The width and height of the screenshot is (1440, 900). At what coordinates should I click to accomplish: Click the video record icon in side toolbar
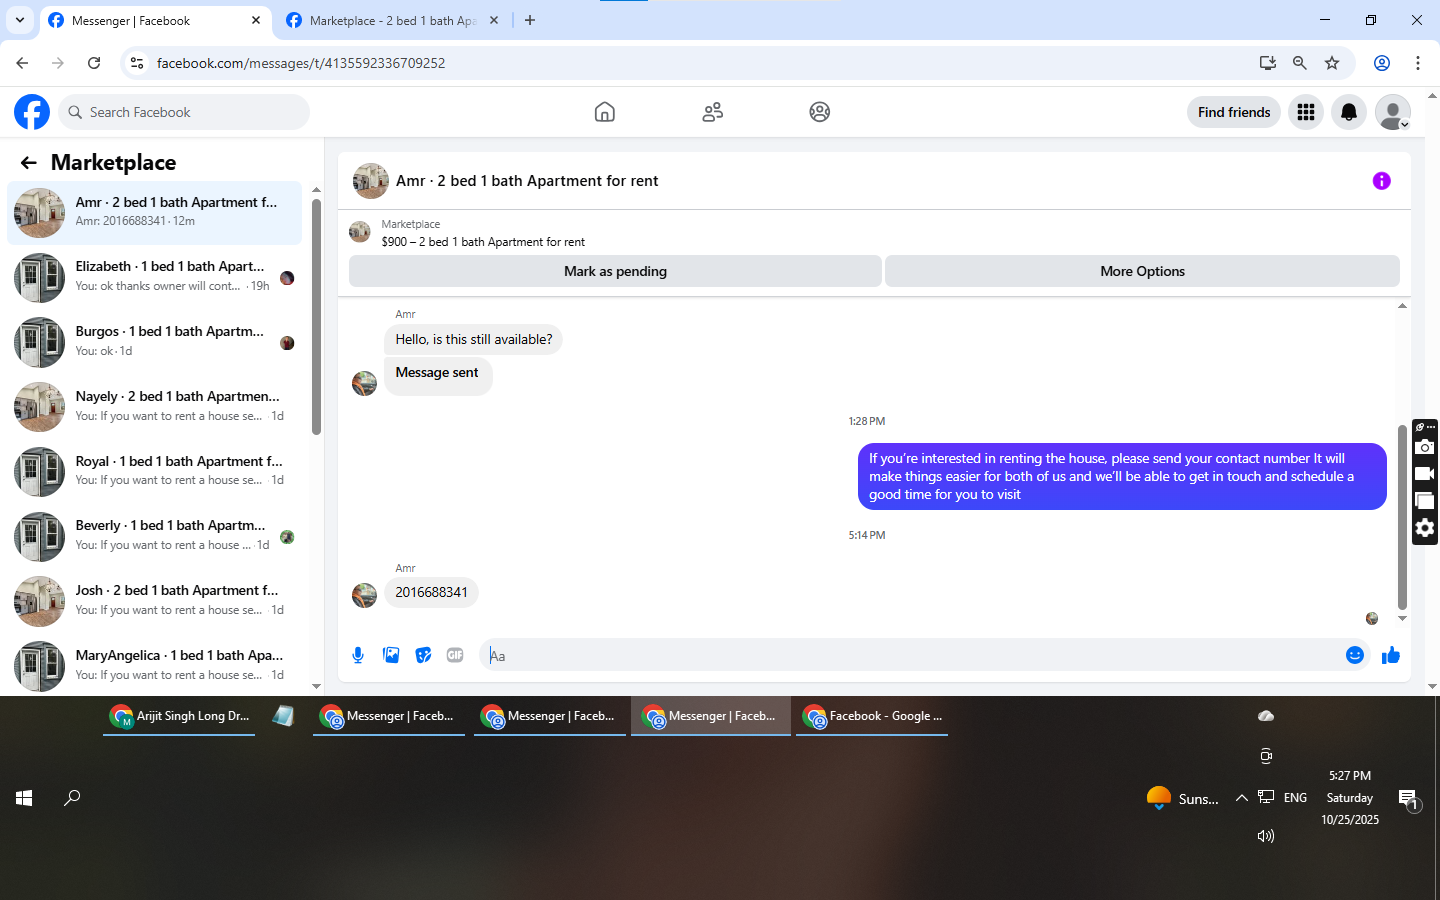click(x=1425, y=474)
